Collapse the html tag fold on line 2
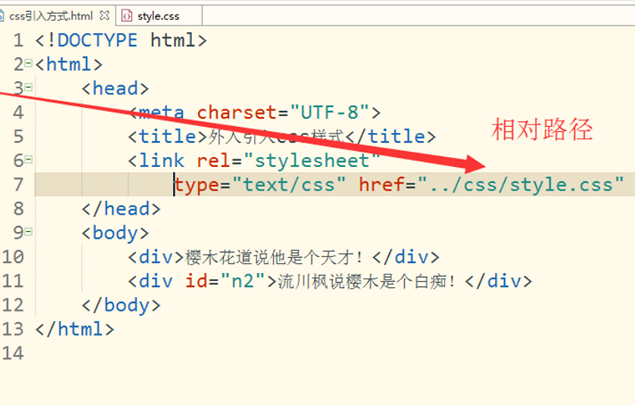 28,63
